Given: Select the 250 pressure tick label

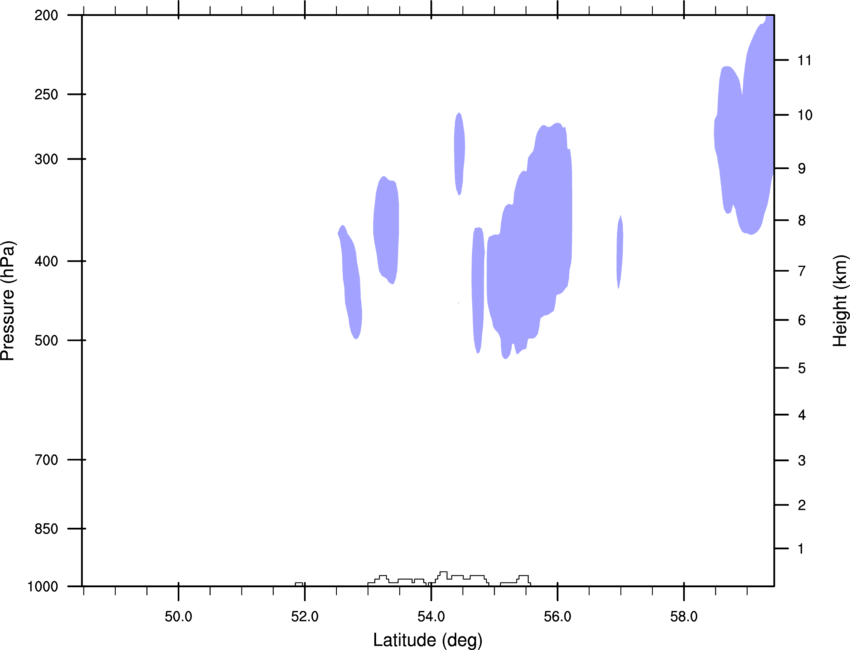Looking at the screenshot, I should (46, 95).
